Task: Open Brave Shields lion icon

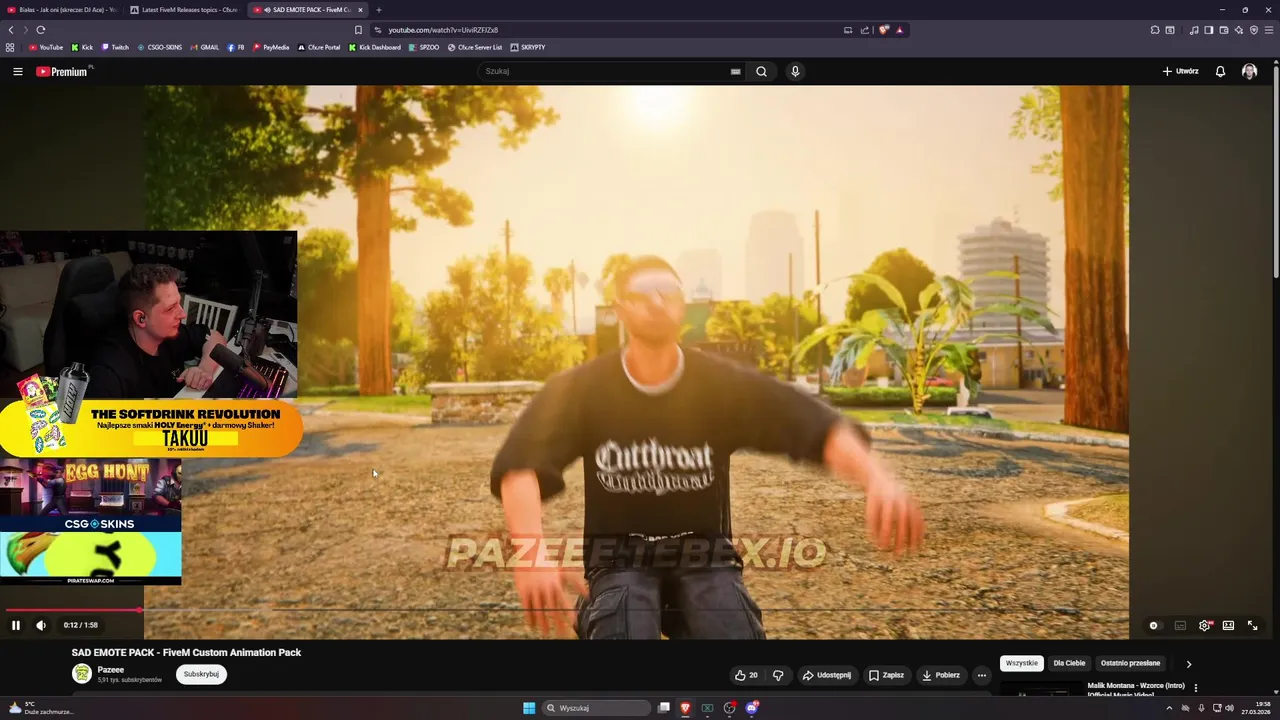Action: 884,30
